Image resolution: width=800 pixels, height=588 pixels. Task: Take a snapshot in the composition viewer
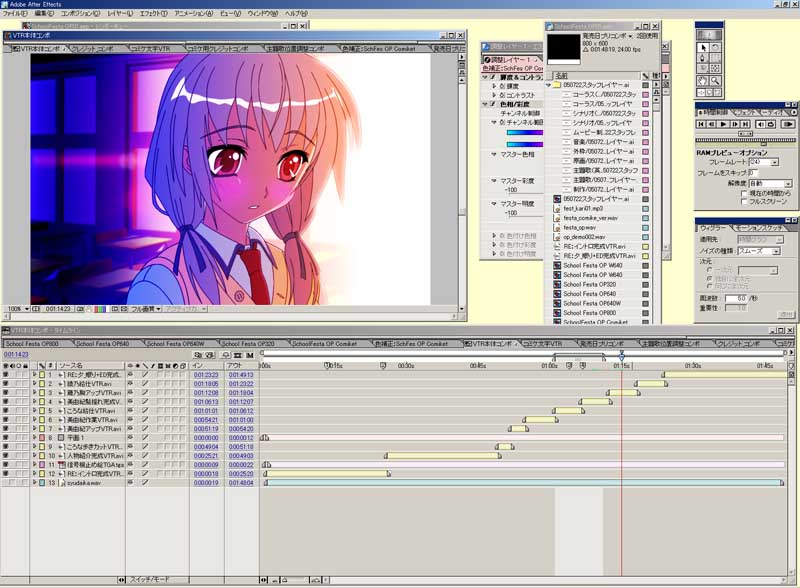(x=81, y=309)
